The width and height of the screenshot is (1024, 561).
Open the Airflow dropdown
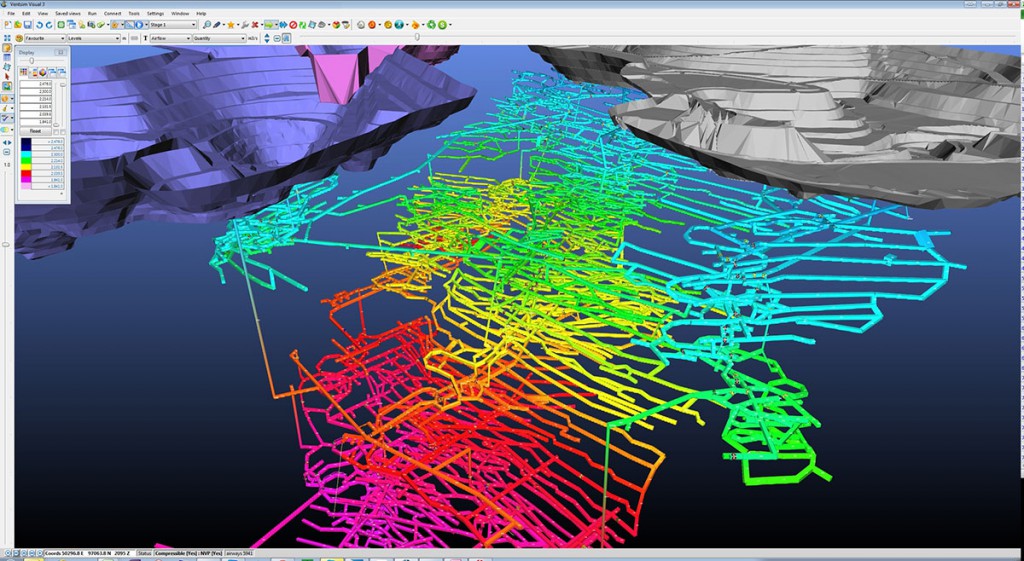point(170,39)
